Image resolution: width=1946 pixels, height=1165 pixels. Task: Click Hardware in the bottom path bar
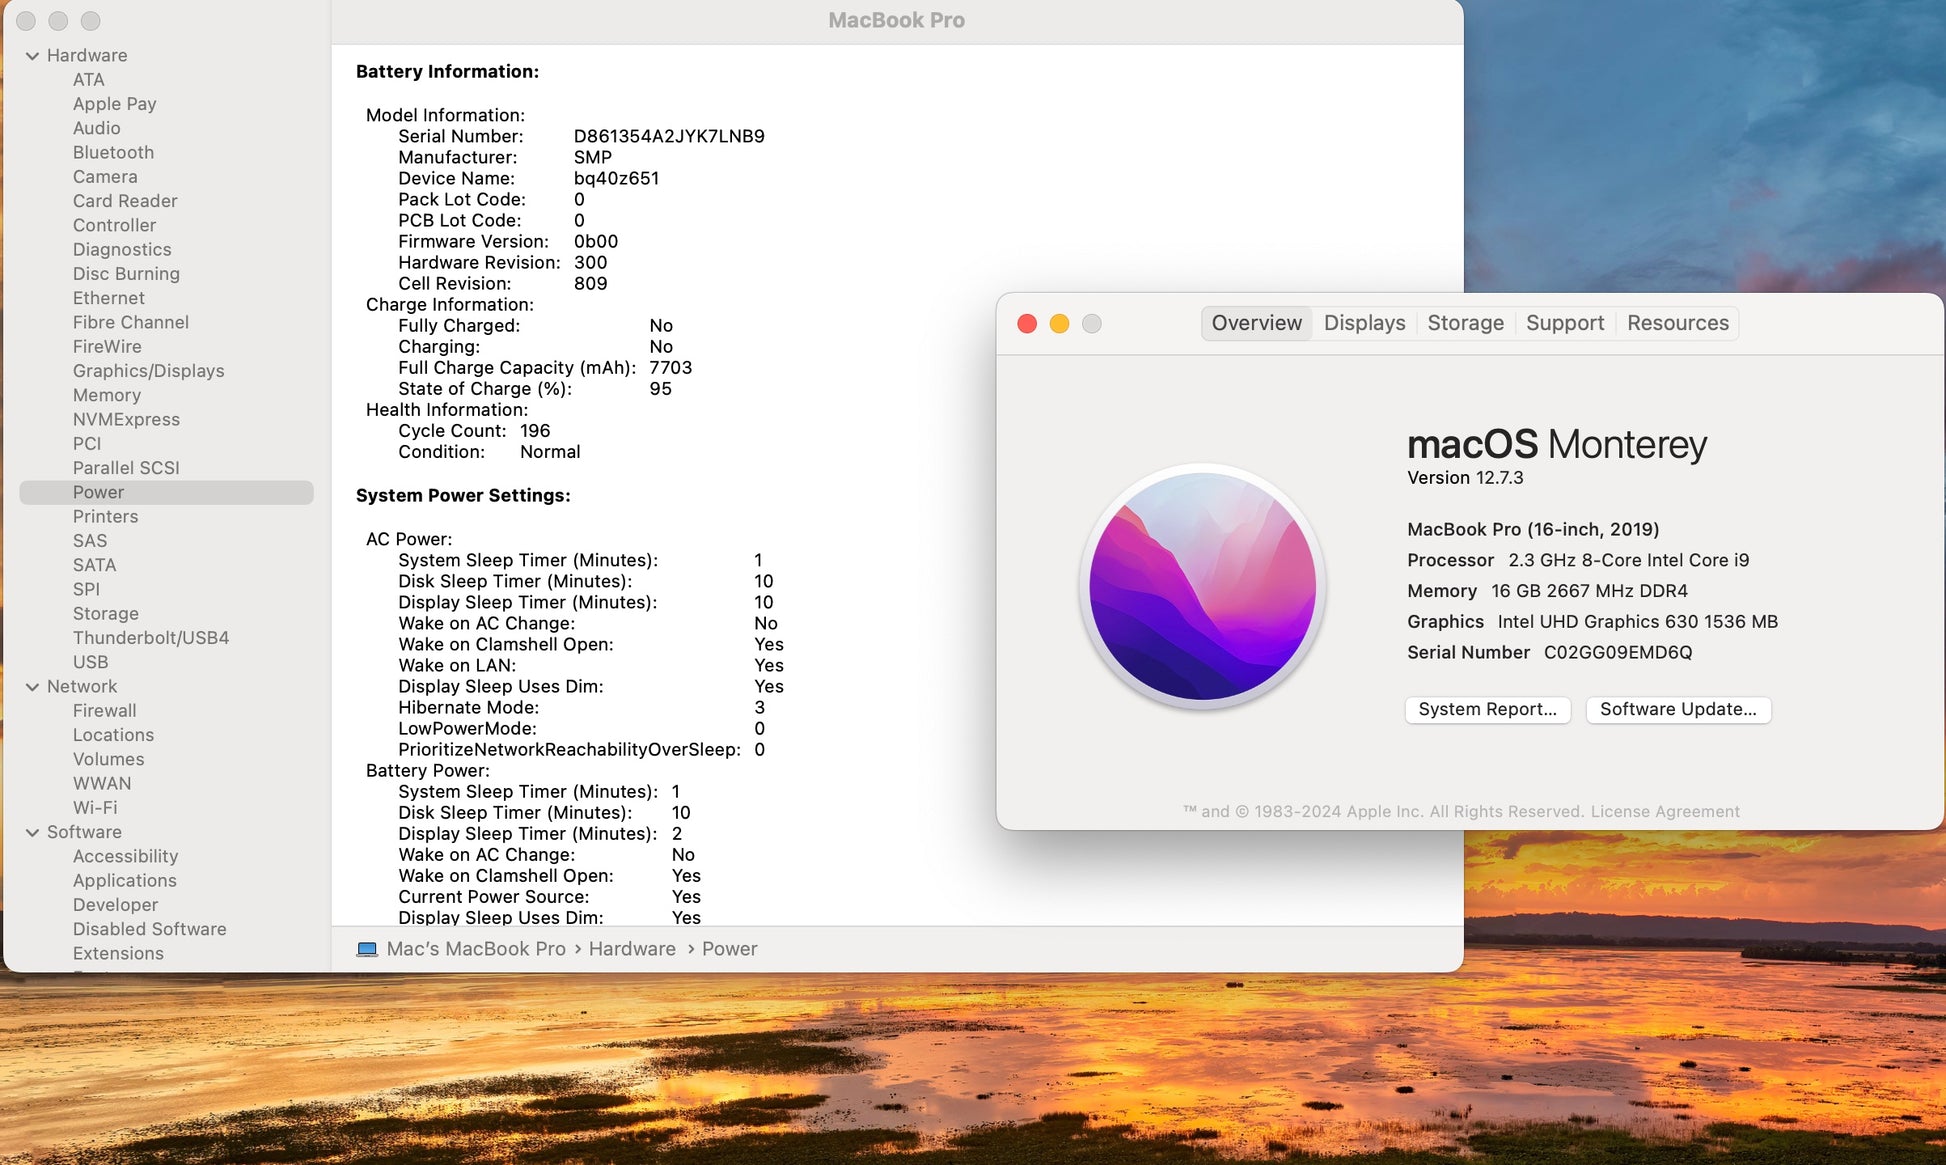tap(632, 949)
